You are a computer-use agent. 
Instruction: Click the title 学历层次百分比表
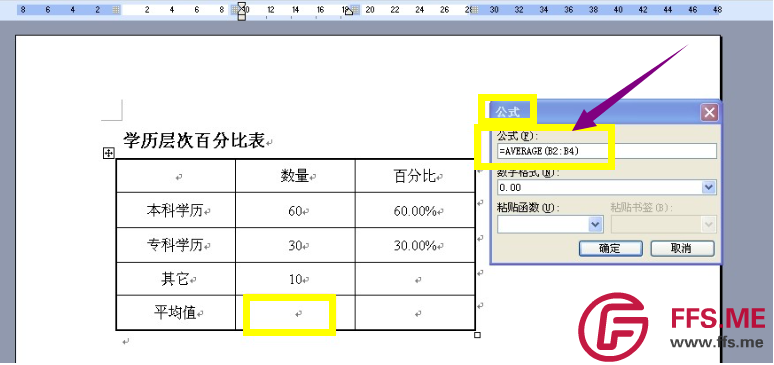194,140
